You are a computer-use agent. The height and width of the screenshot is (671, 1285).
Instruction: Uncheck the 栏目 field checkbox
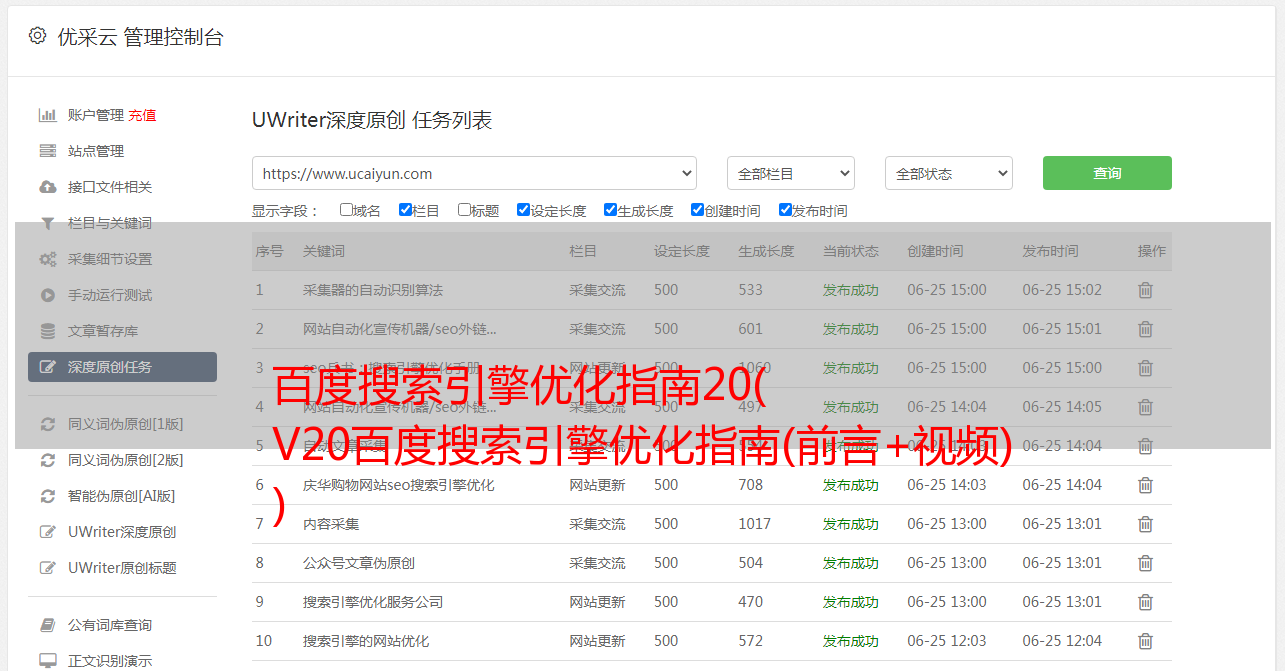click(x=405, y=210)
